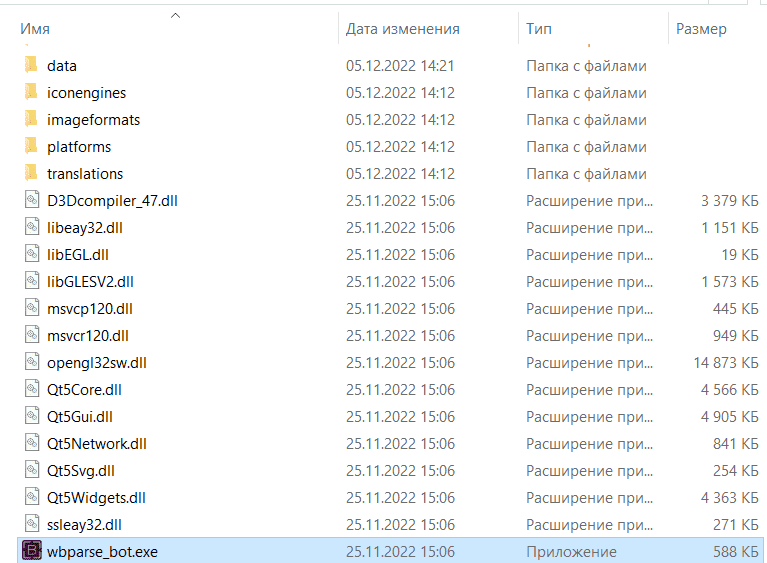767x563 pixels.
Task: Select file name opengl32sw.dll
Action: [97, 363]
